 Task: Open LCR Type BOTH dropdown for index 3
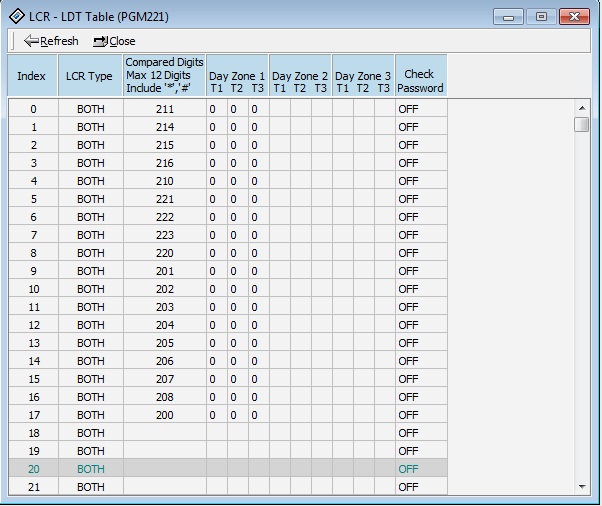[91, 163]
